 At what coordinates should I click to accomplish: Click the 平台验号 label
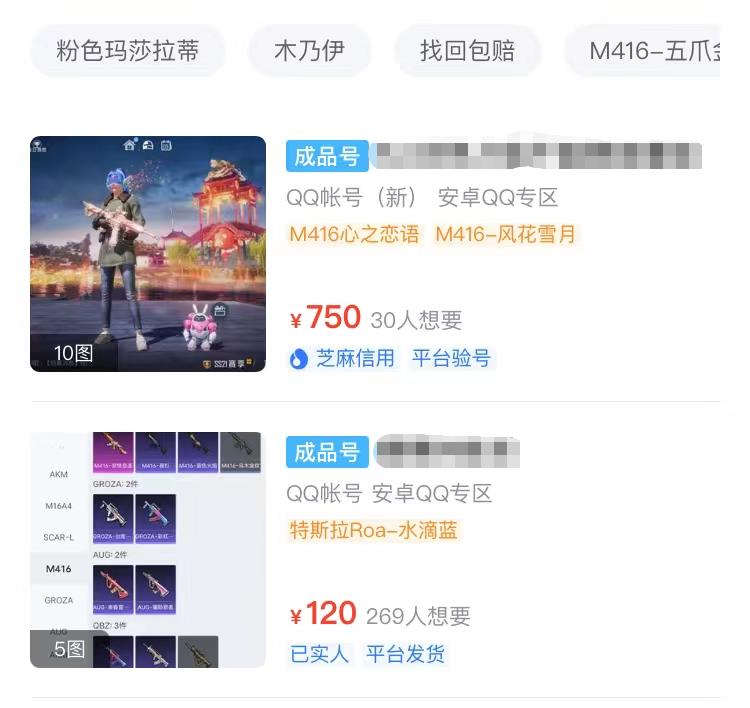(452, 358)
